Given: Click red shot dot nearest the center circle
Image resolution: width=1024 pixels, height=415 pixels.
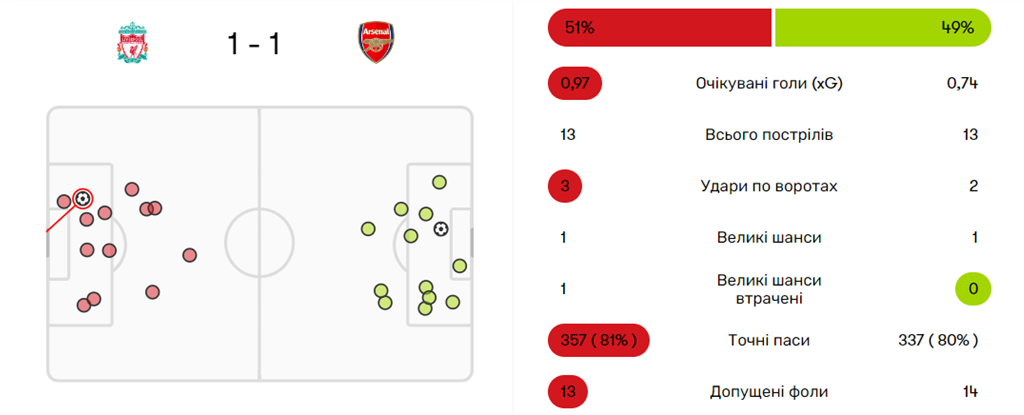Looking at the screenshot, I should (x=189, y=255).
